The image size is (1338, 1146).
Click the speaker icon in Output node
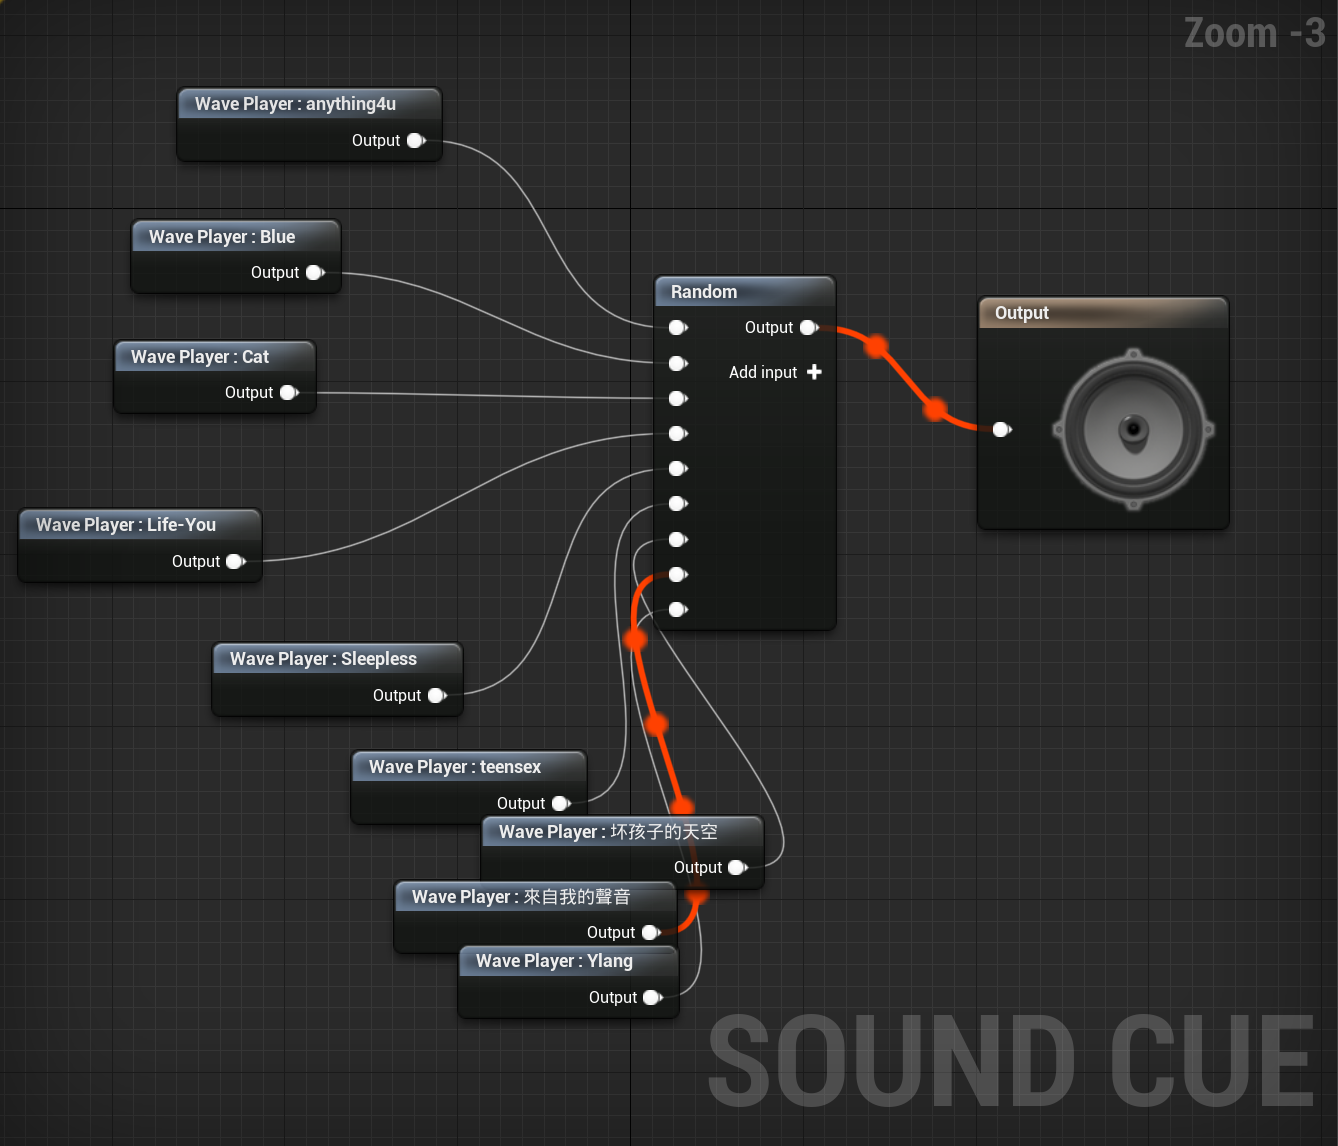(1133, 430)
